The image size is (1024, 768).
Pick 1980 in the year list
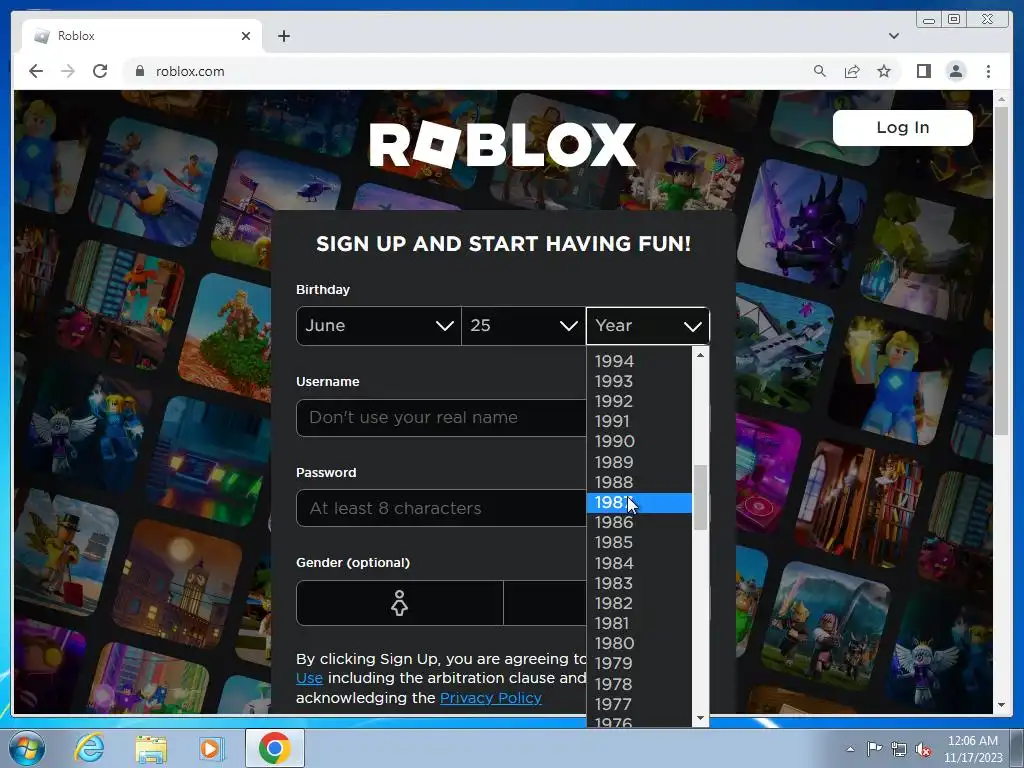639,643
